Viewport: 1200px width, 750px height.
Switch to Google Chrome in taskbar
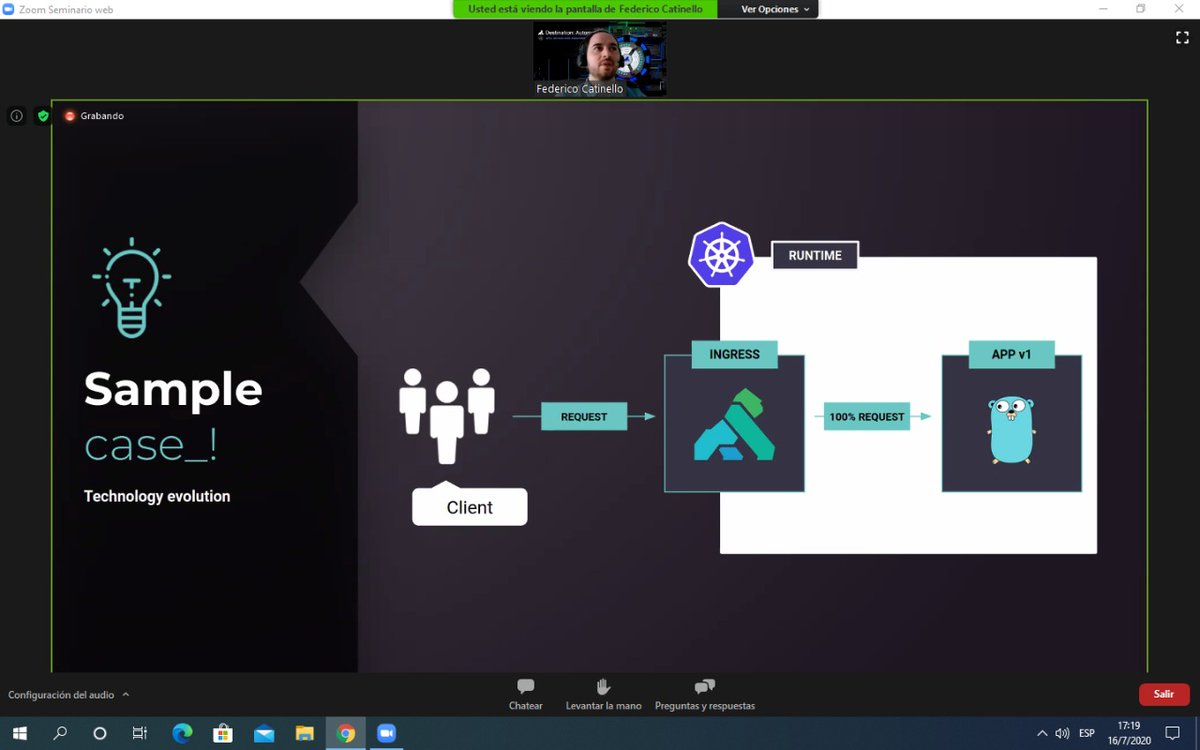coord(346,733)
